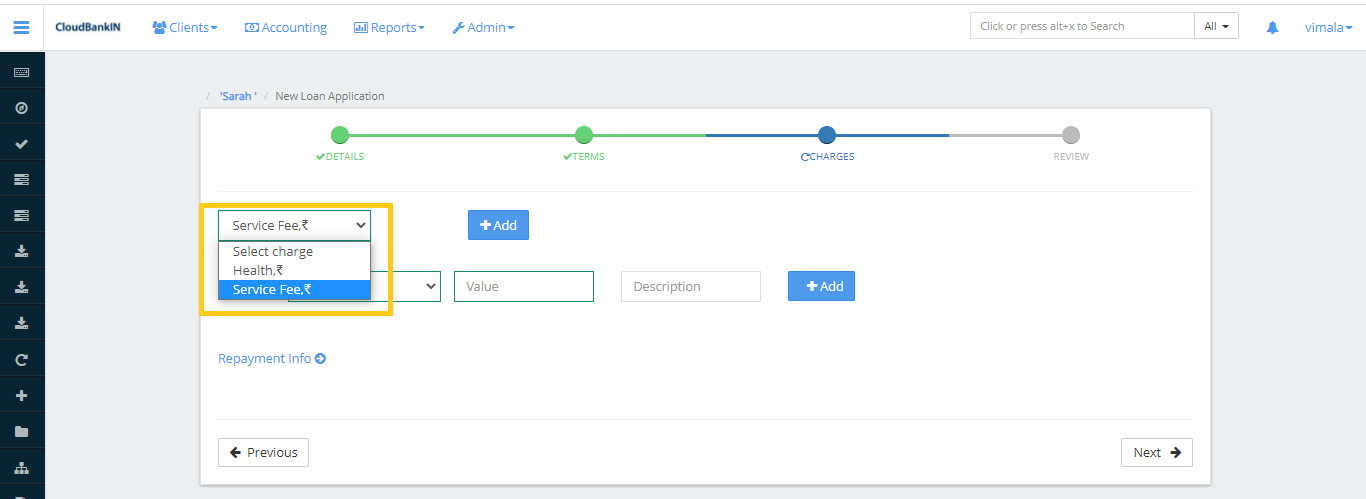Open the folder icon in sidebar
The width and height of the screenshot is (1366, 499).
(21, 432)
